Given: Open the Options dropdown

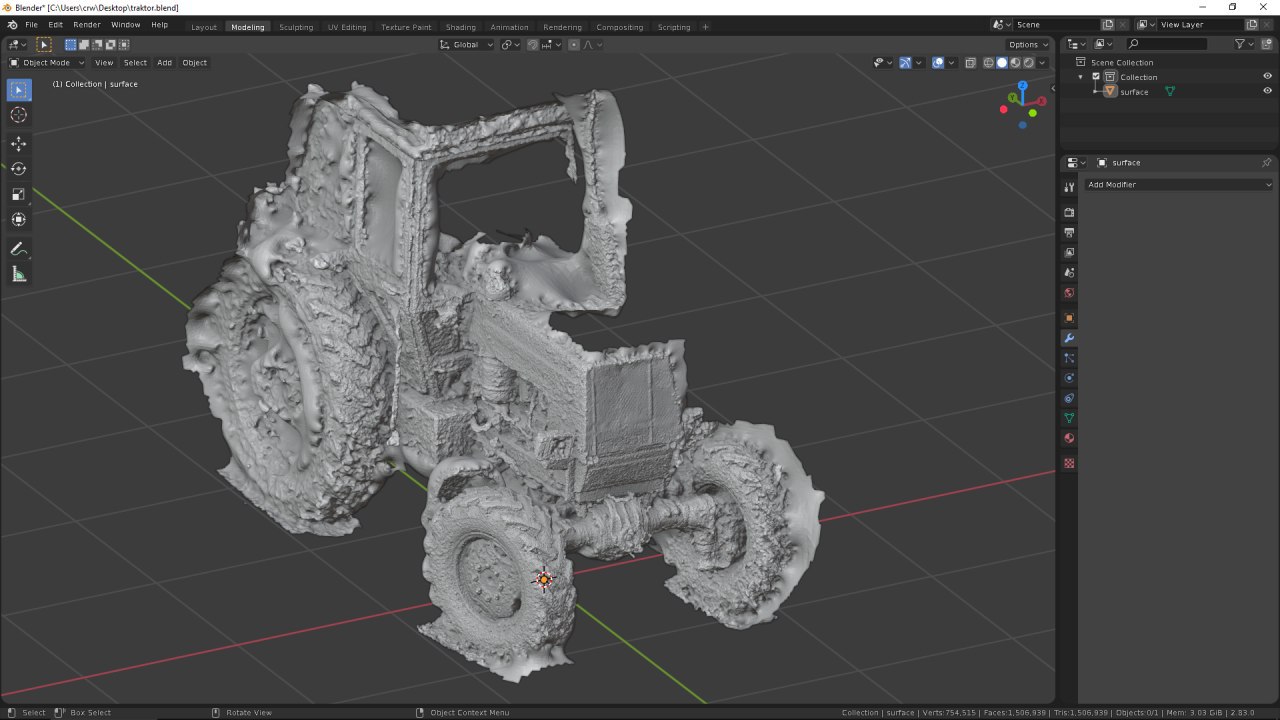Looking at the screenshot, I should tap(1028, 44).
